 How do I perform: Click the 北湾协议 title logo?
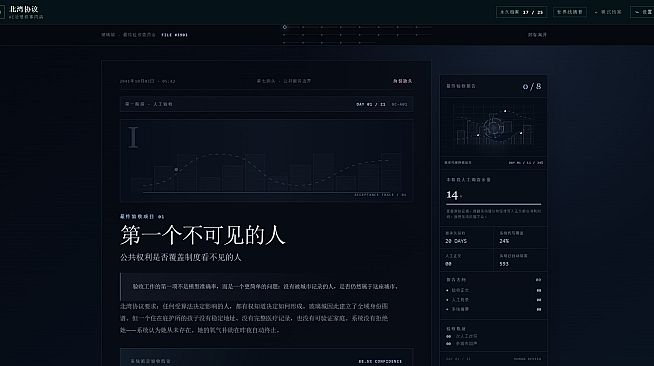tap(24, 9)
